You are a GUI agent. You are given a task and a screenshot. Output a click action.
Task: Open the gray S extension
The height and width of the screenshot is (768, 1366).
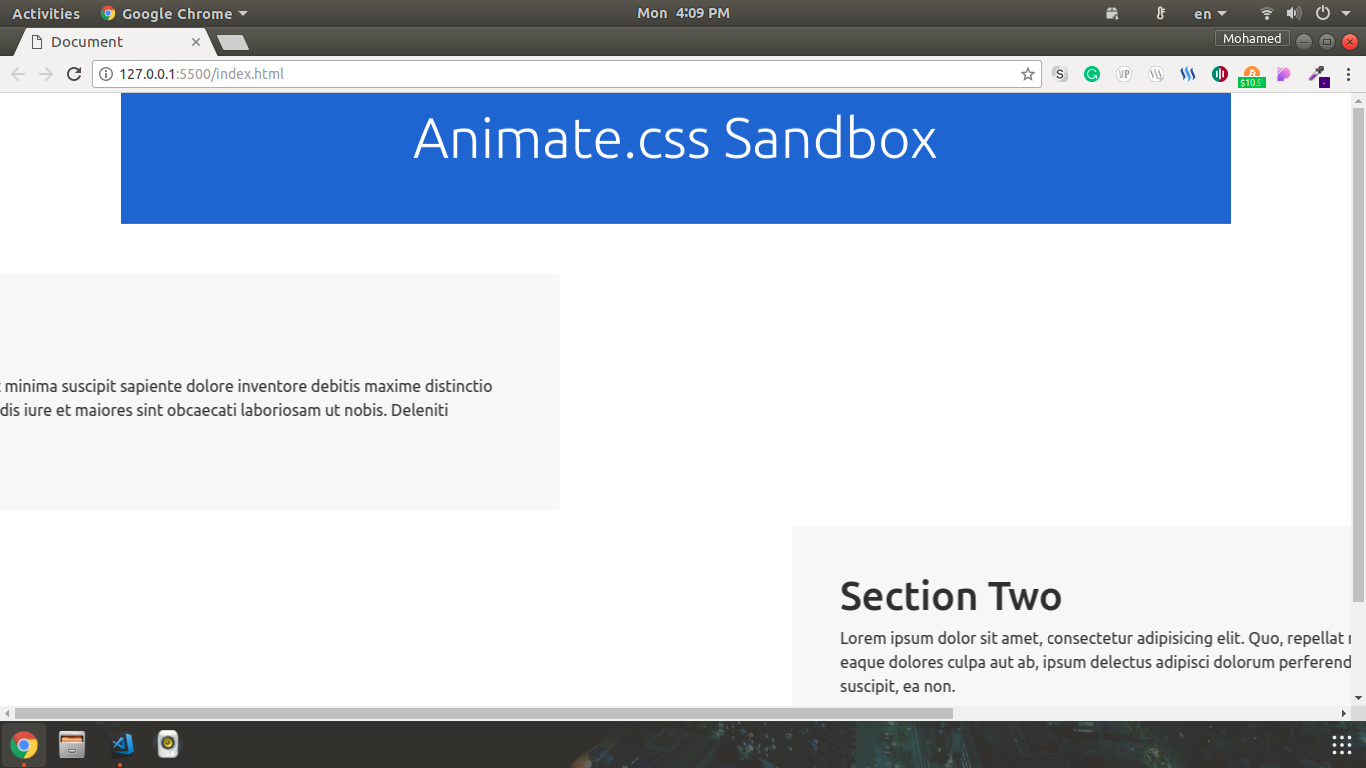pos(1060,74)
